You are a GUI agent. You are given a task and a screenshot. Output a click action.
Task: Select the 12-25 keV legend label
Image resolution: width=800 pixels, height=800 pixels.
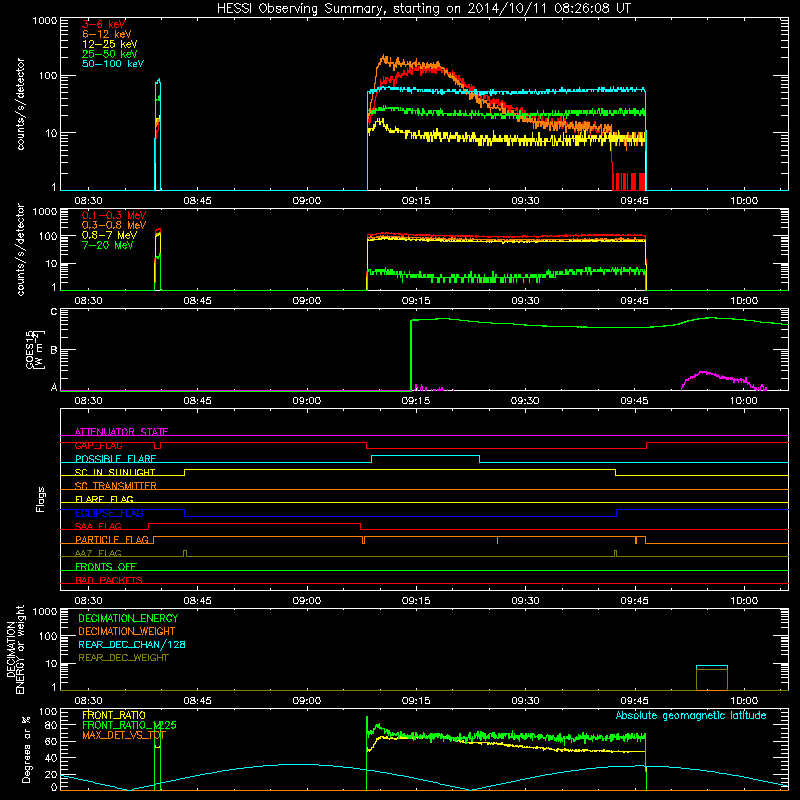(x=110, y=44)
